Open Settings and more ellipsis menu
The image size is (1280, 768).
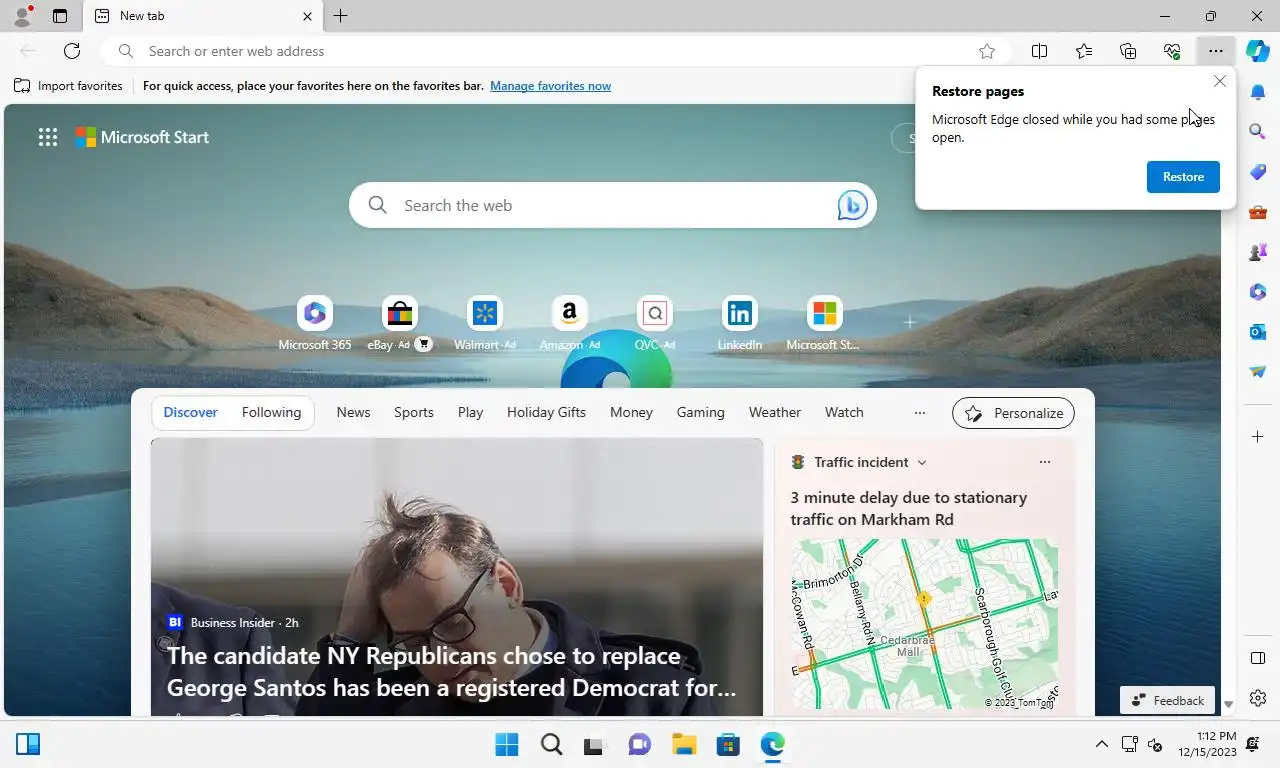pos(1215,51)
